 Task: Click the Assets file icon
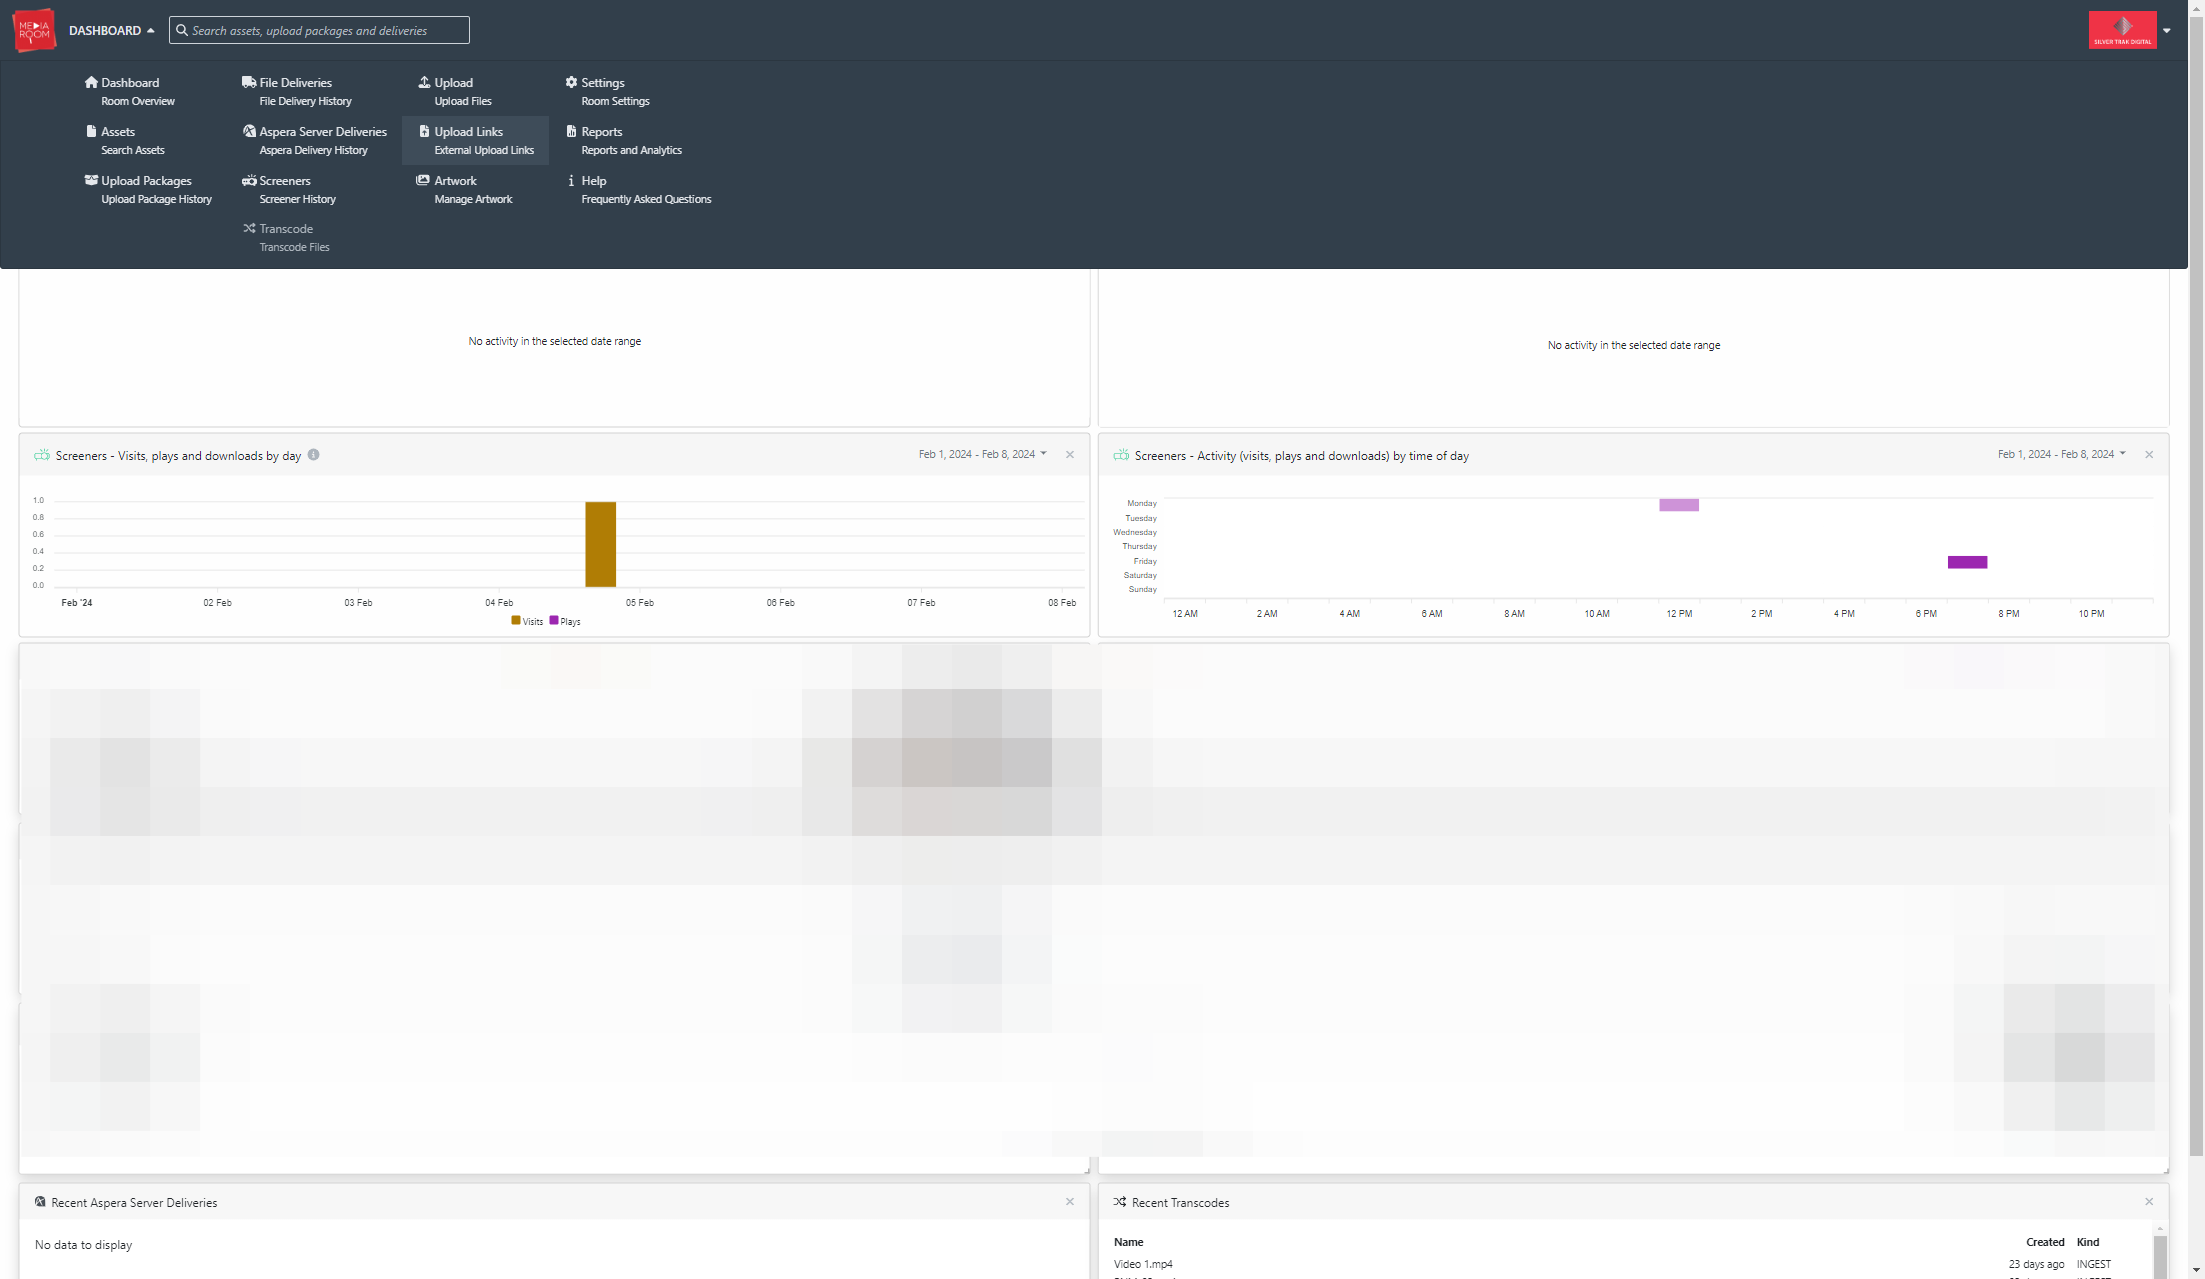click(x=91, y=131)
